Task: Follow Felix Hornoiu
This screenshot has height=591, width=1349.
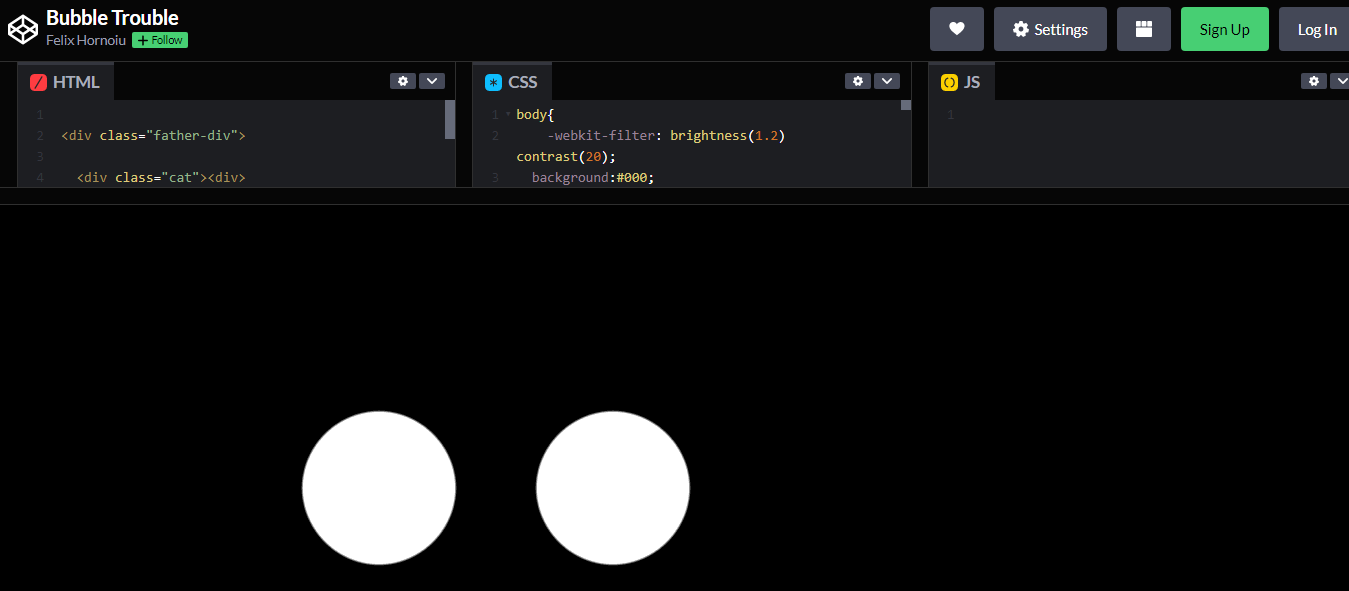Action: click(158, 40)
